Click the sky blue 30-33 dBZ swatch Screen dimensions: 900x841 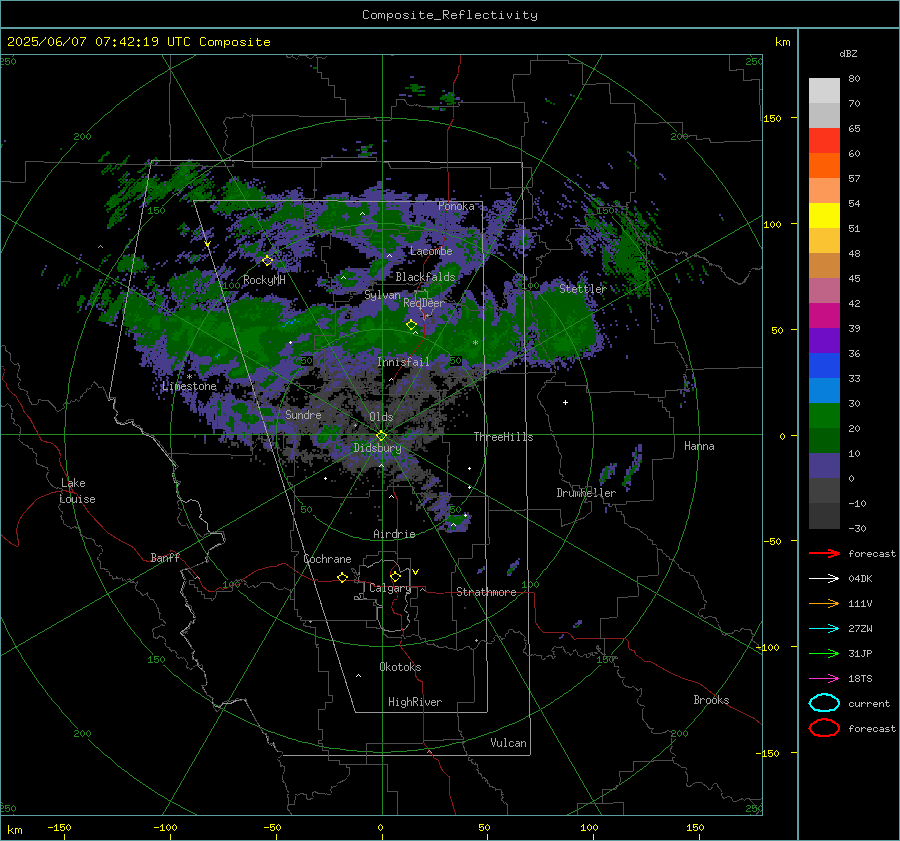(824, 391)
